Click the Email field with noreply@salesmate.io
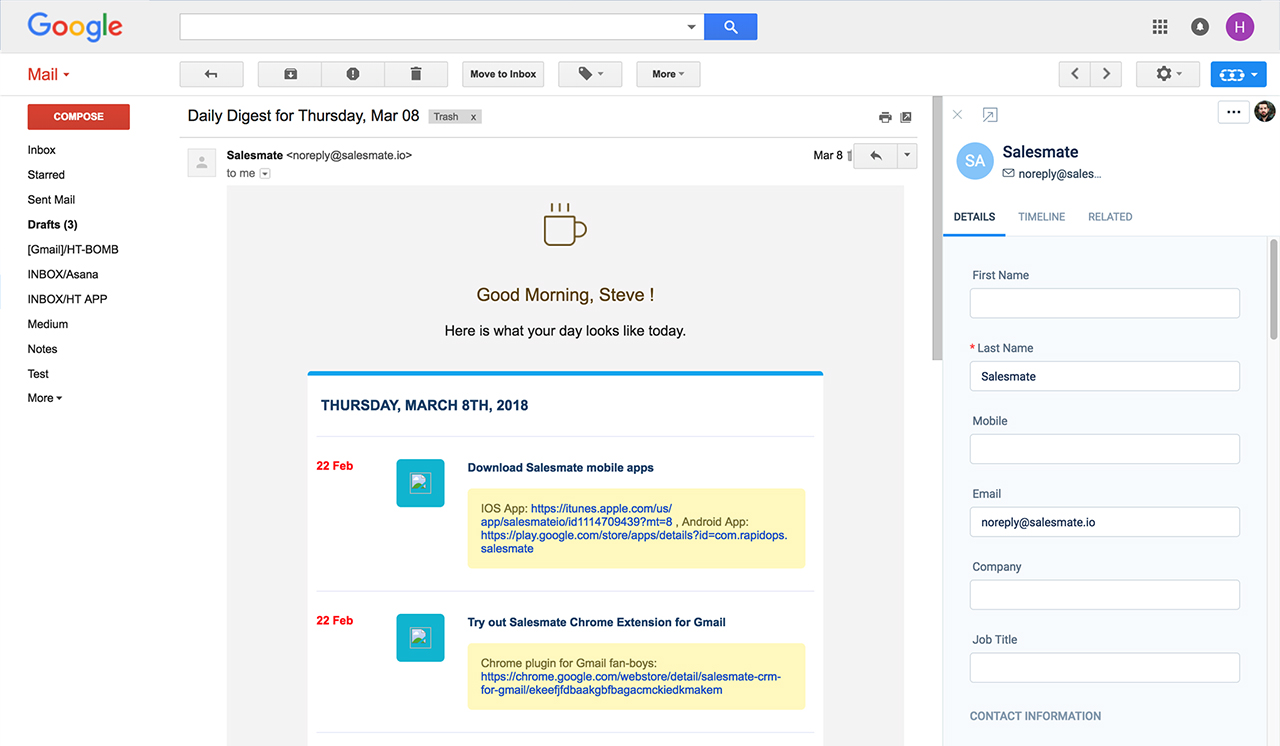The width and height of the screenshot is (1280, 746). 1105,522
